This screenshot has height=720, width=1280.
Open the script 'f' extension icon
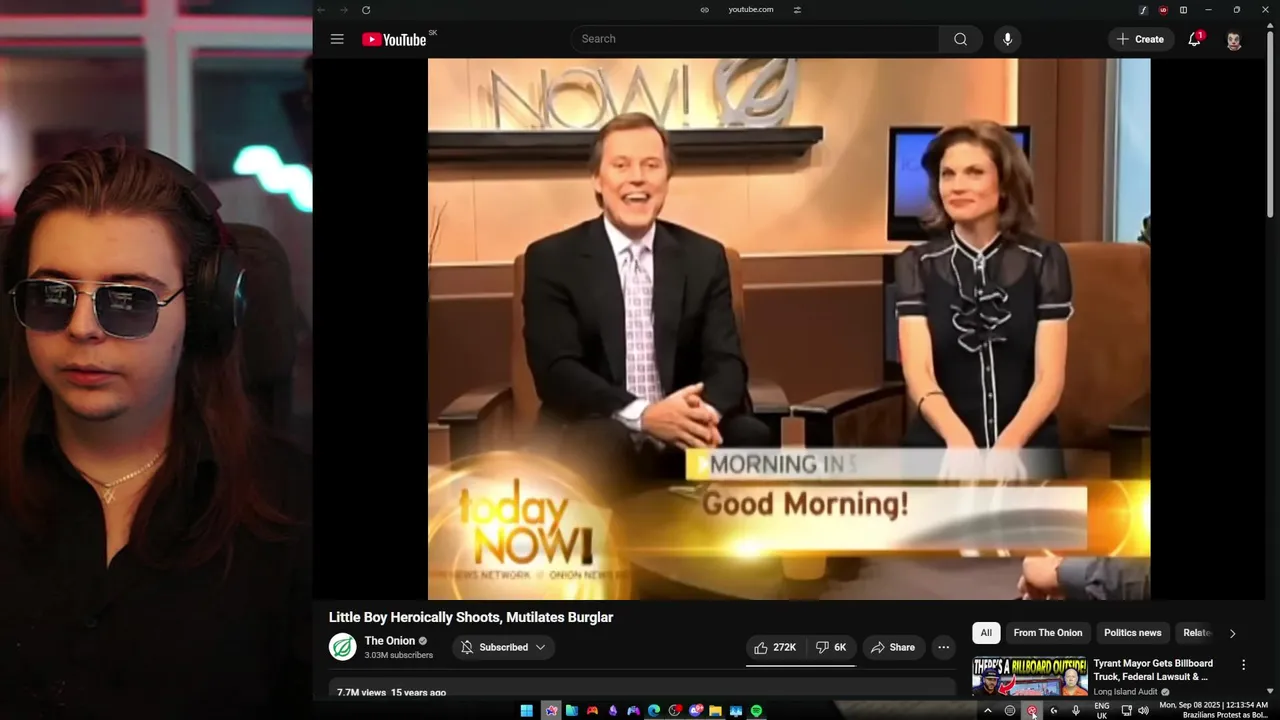pos(1143,10)
